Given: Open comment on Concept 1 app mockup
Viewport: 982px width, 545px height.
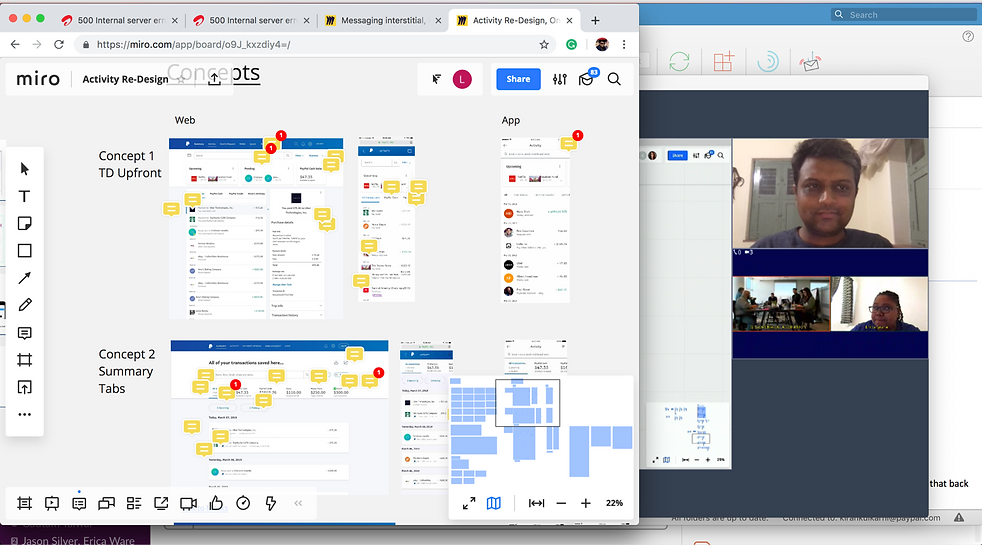Looking at the screenshot, I should 569,144.
